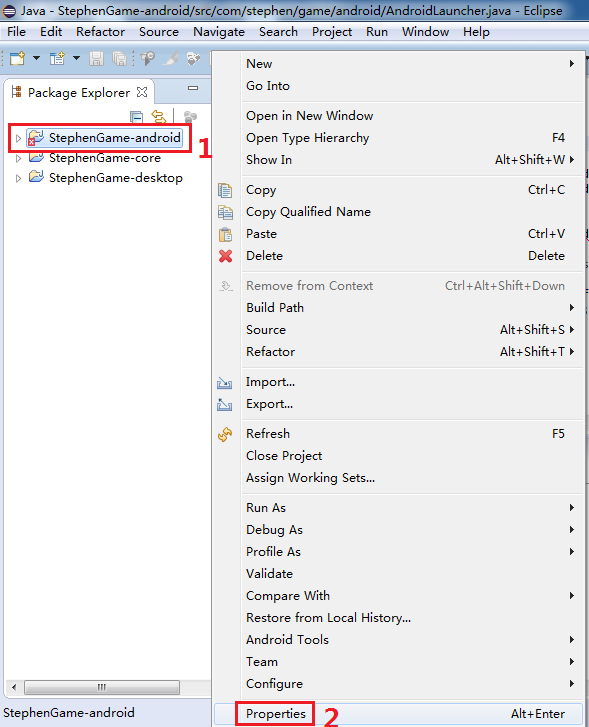Viewport: 589px width, 727px height.
Task: Open the Navigate menu in menu bar
Action: tap(219, 32)
